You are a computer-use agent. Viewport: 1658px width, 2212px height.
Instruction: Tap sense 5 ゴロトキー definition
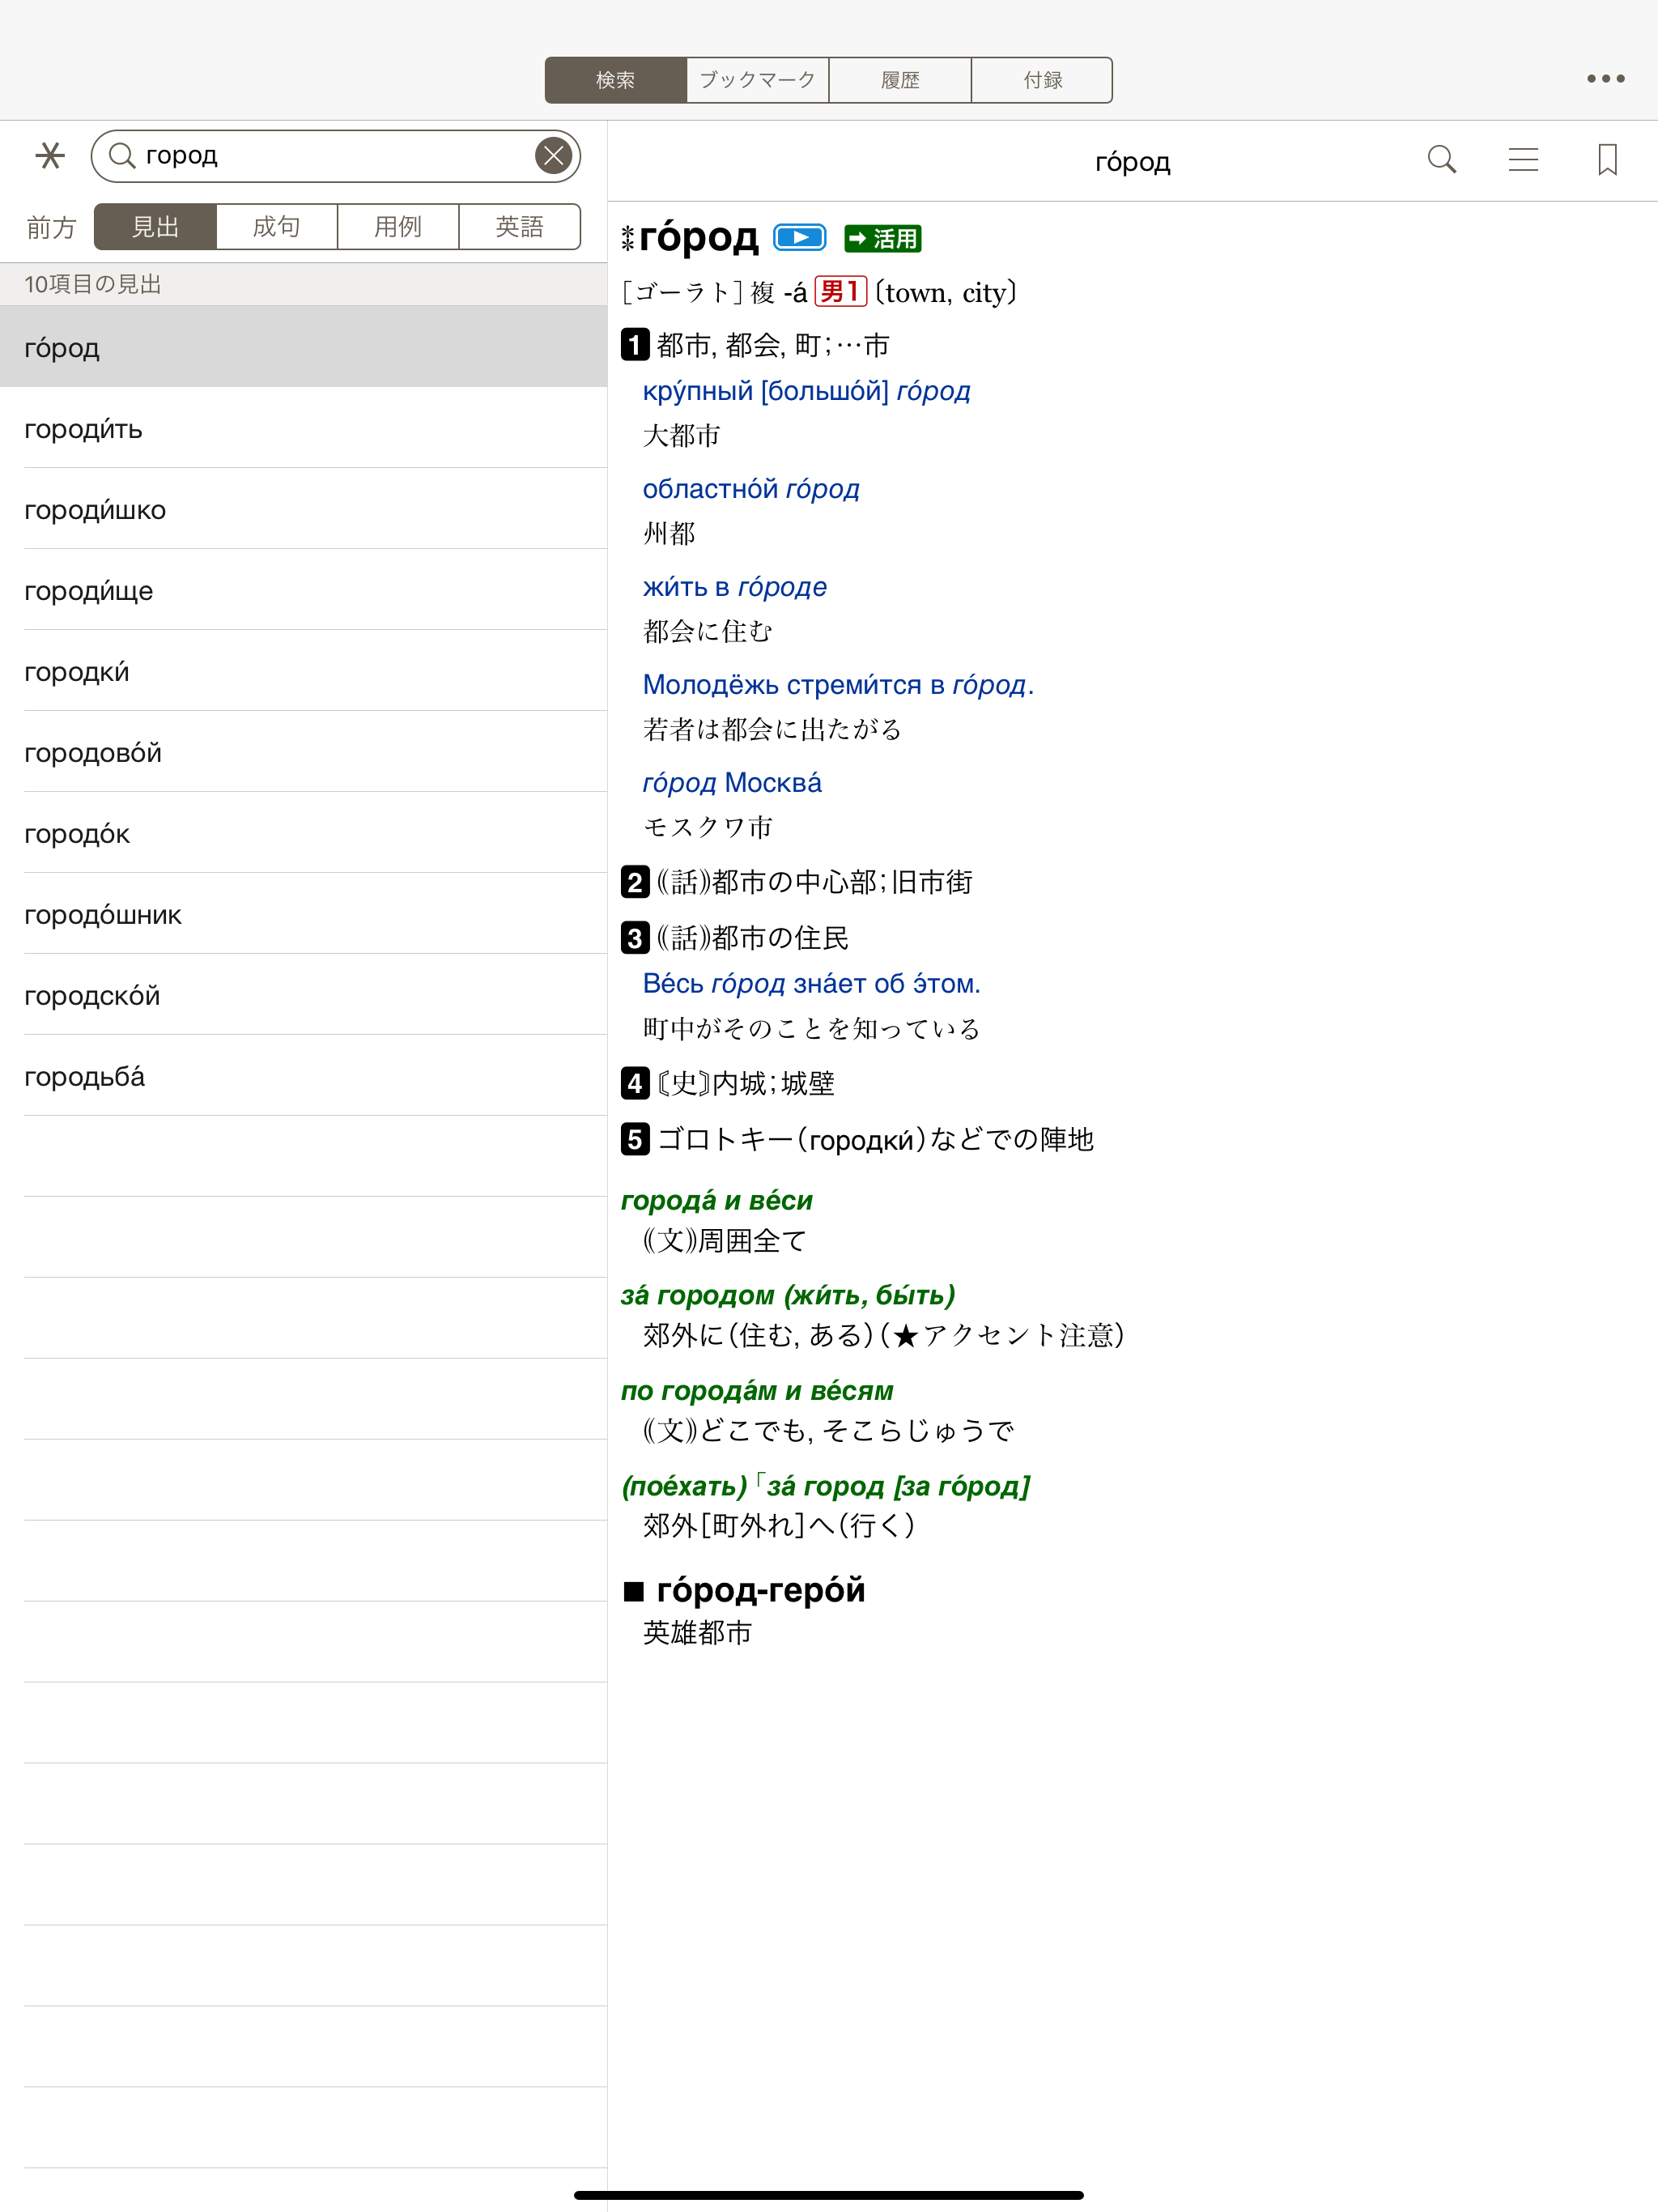point(875,1139)
